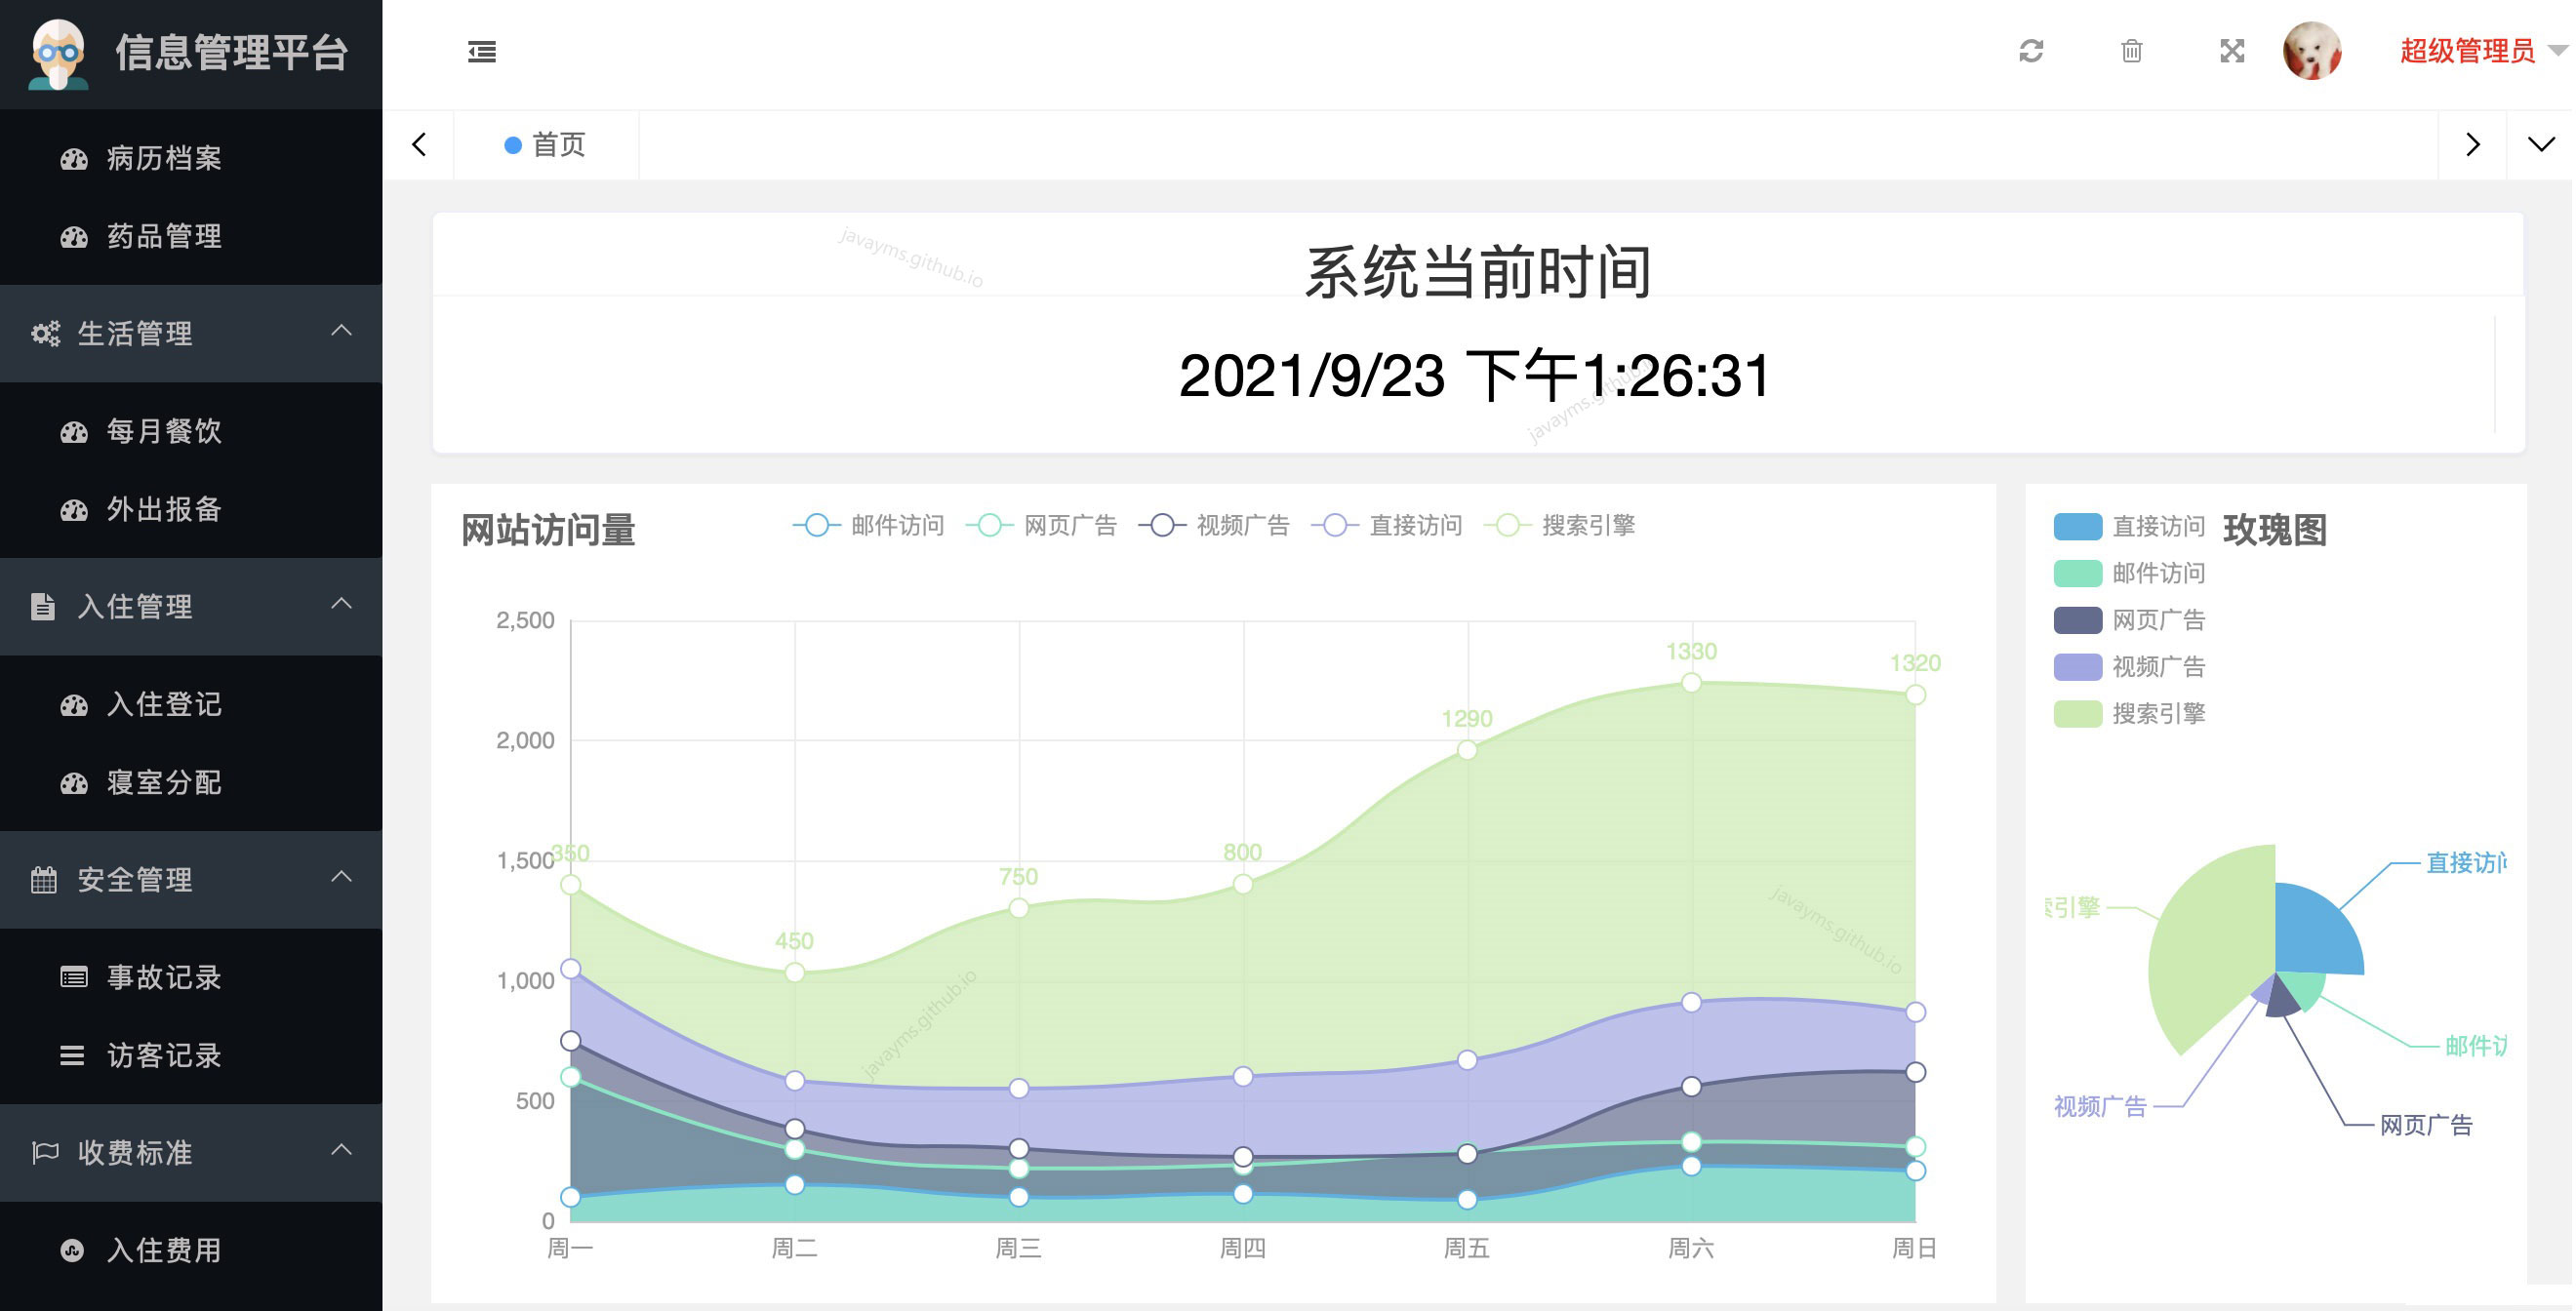The height and width of the screenshot is (1311, 2576).
Task: Collapse the sidebar navigation menu
Action: 483,52
